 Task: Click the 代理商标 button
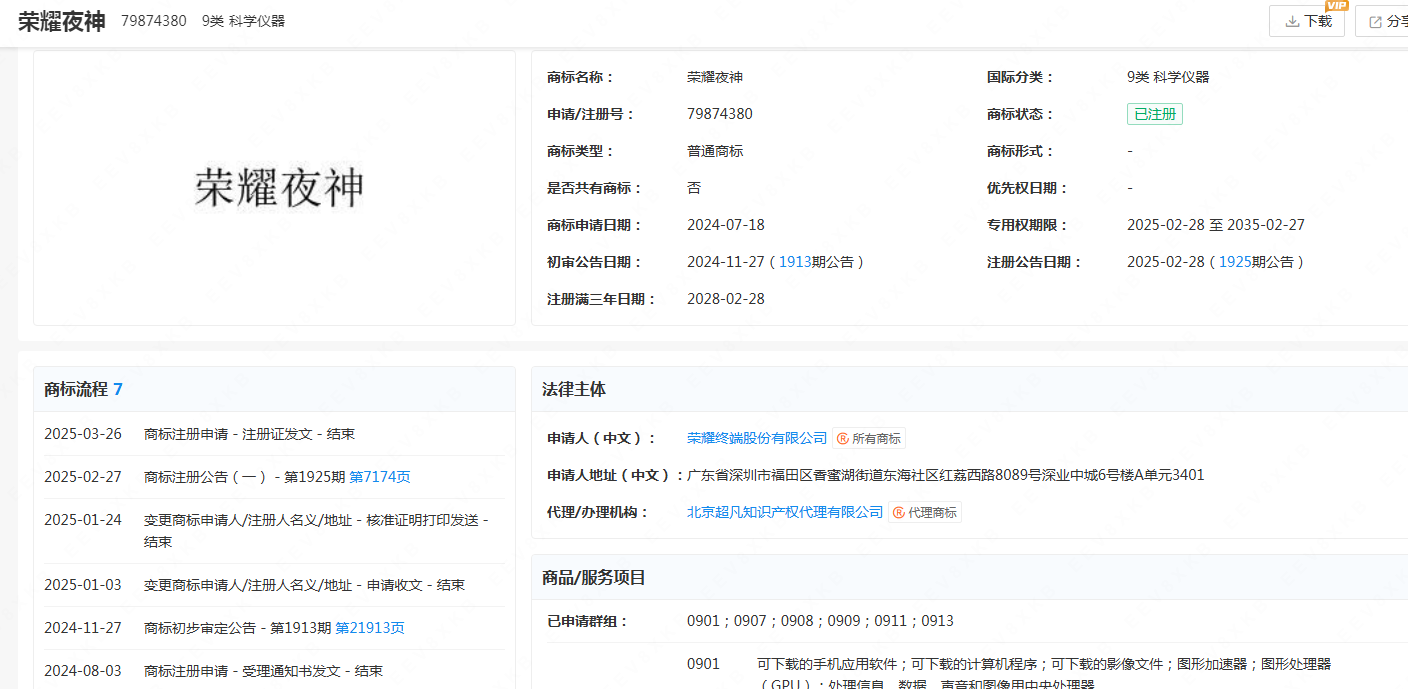[x=925, y=512]
